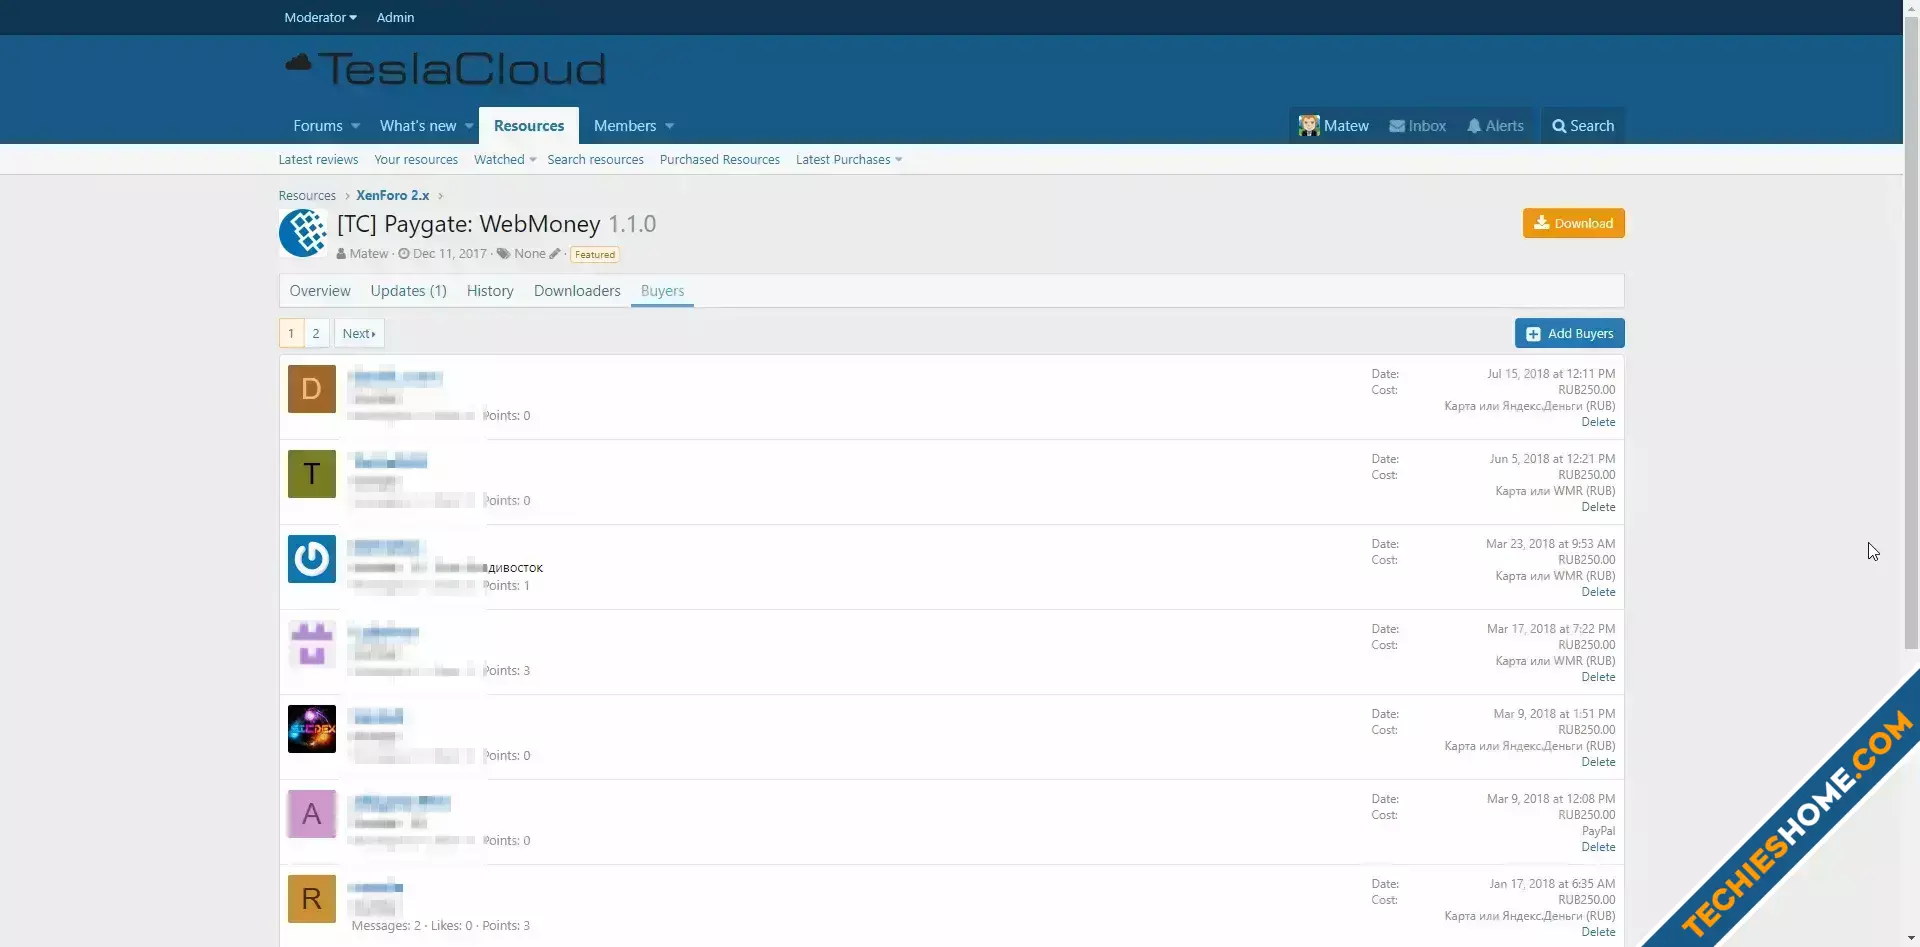
Task: Go to the Members tab
Action: [x=625, y=126]
